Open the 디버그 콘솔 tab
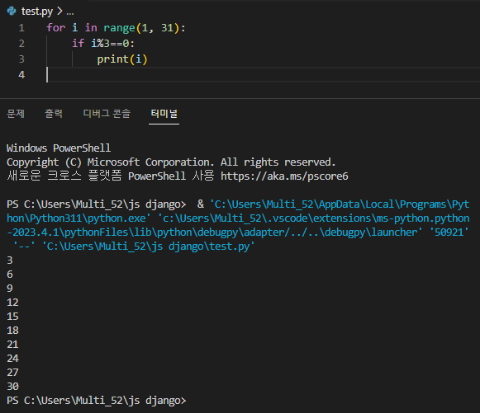480x413 pixels. 107,114
